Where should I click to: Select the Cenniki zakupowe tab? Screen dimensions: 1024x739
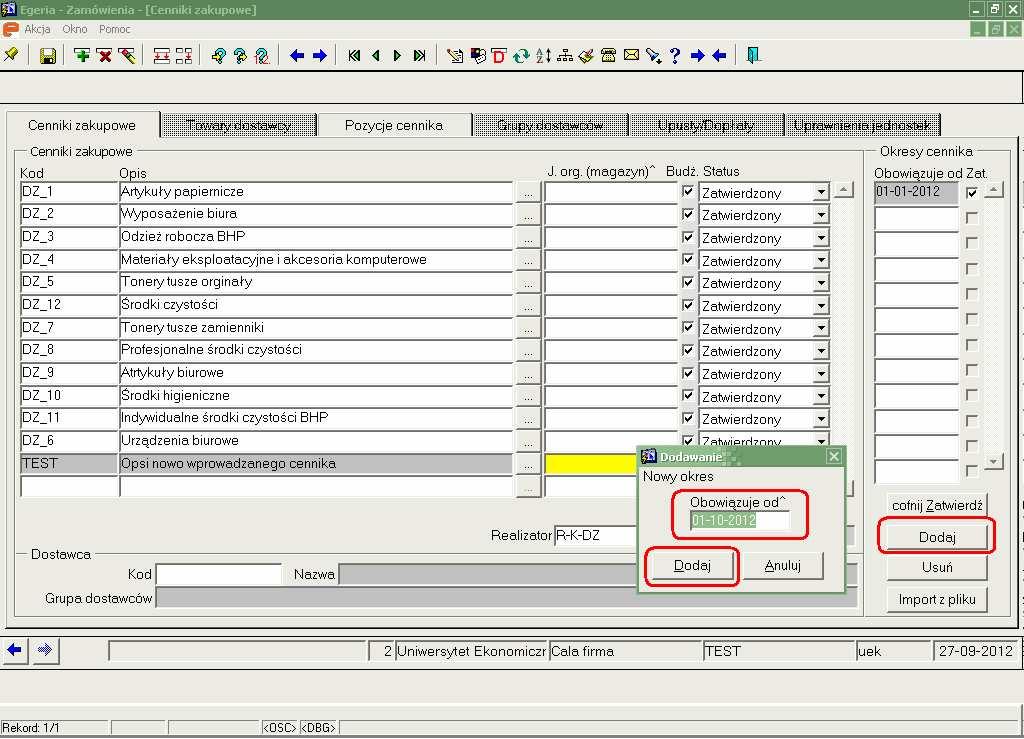pos(82,125)
